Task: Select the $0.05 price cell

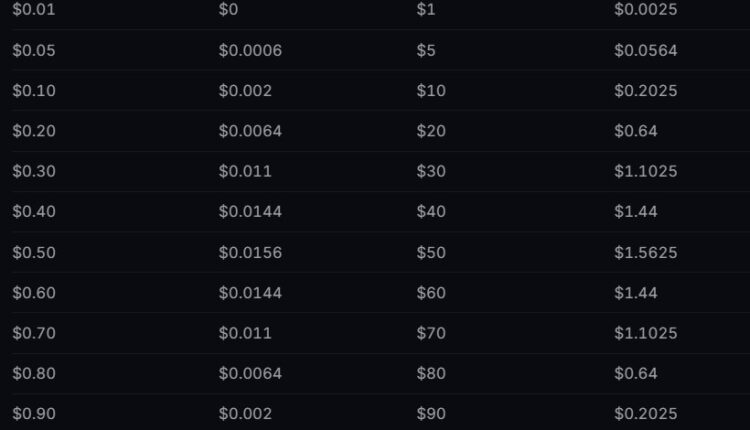Action: coord(34,51)
